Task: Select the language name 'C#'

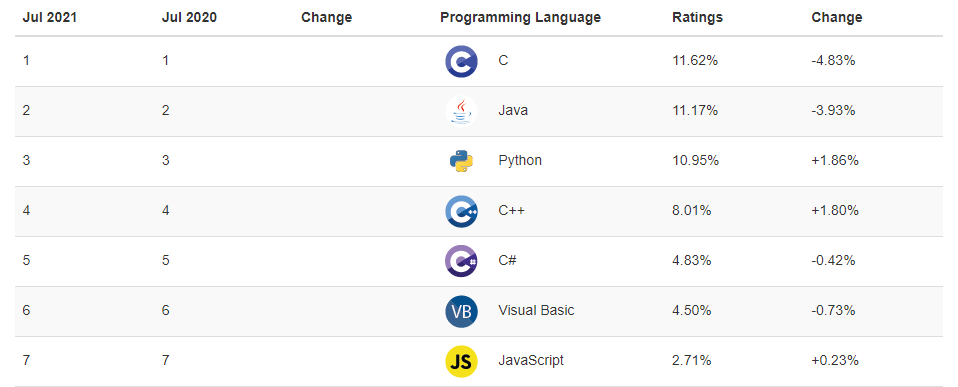Action: [508, 260]
